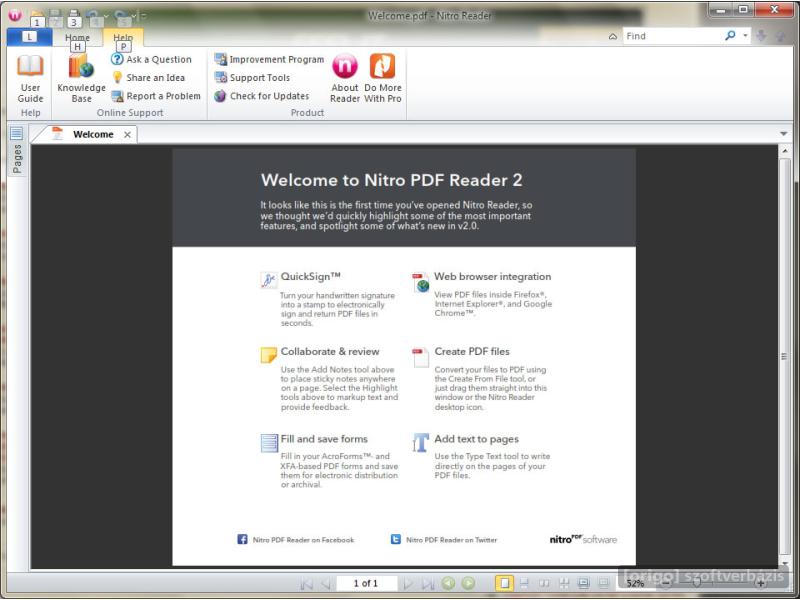Go to the previous page
The height and width of the screenshot is (600, 800).
tap(326, 583)
